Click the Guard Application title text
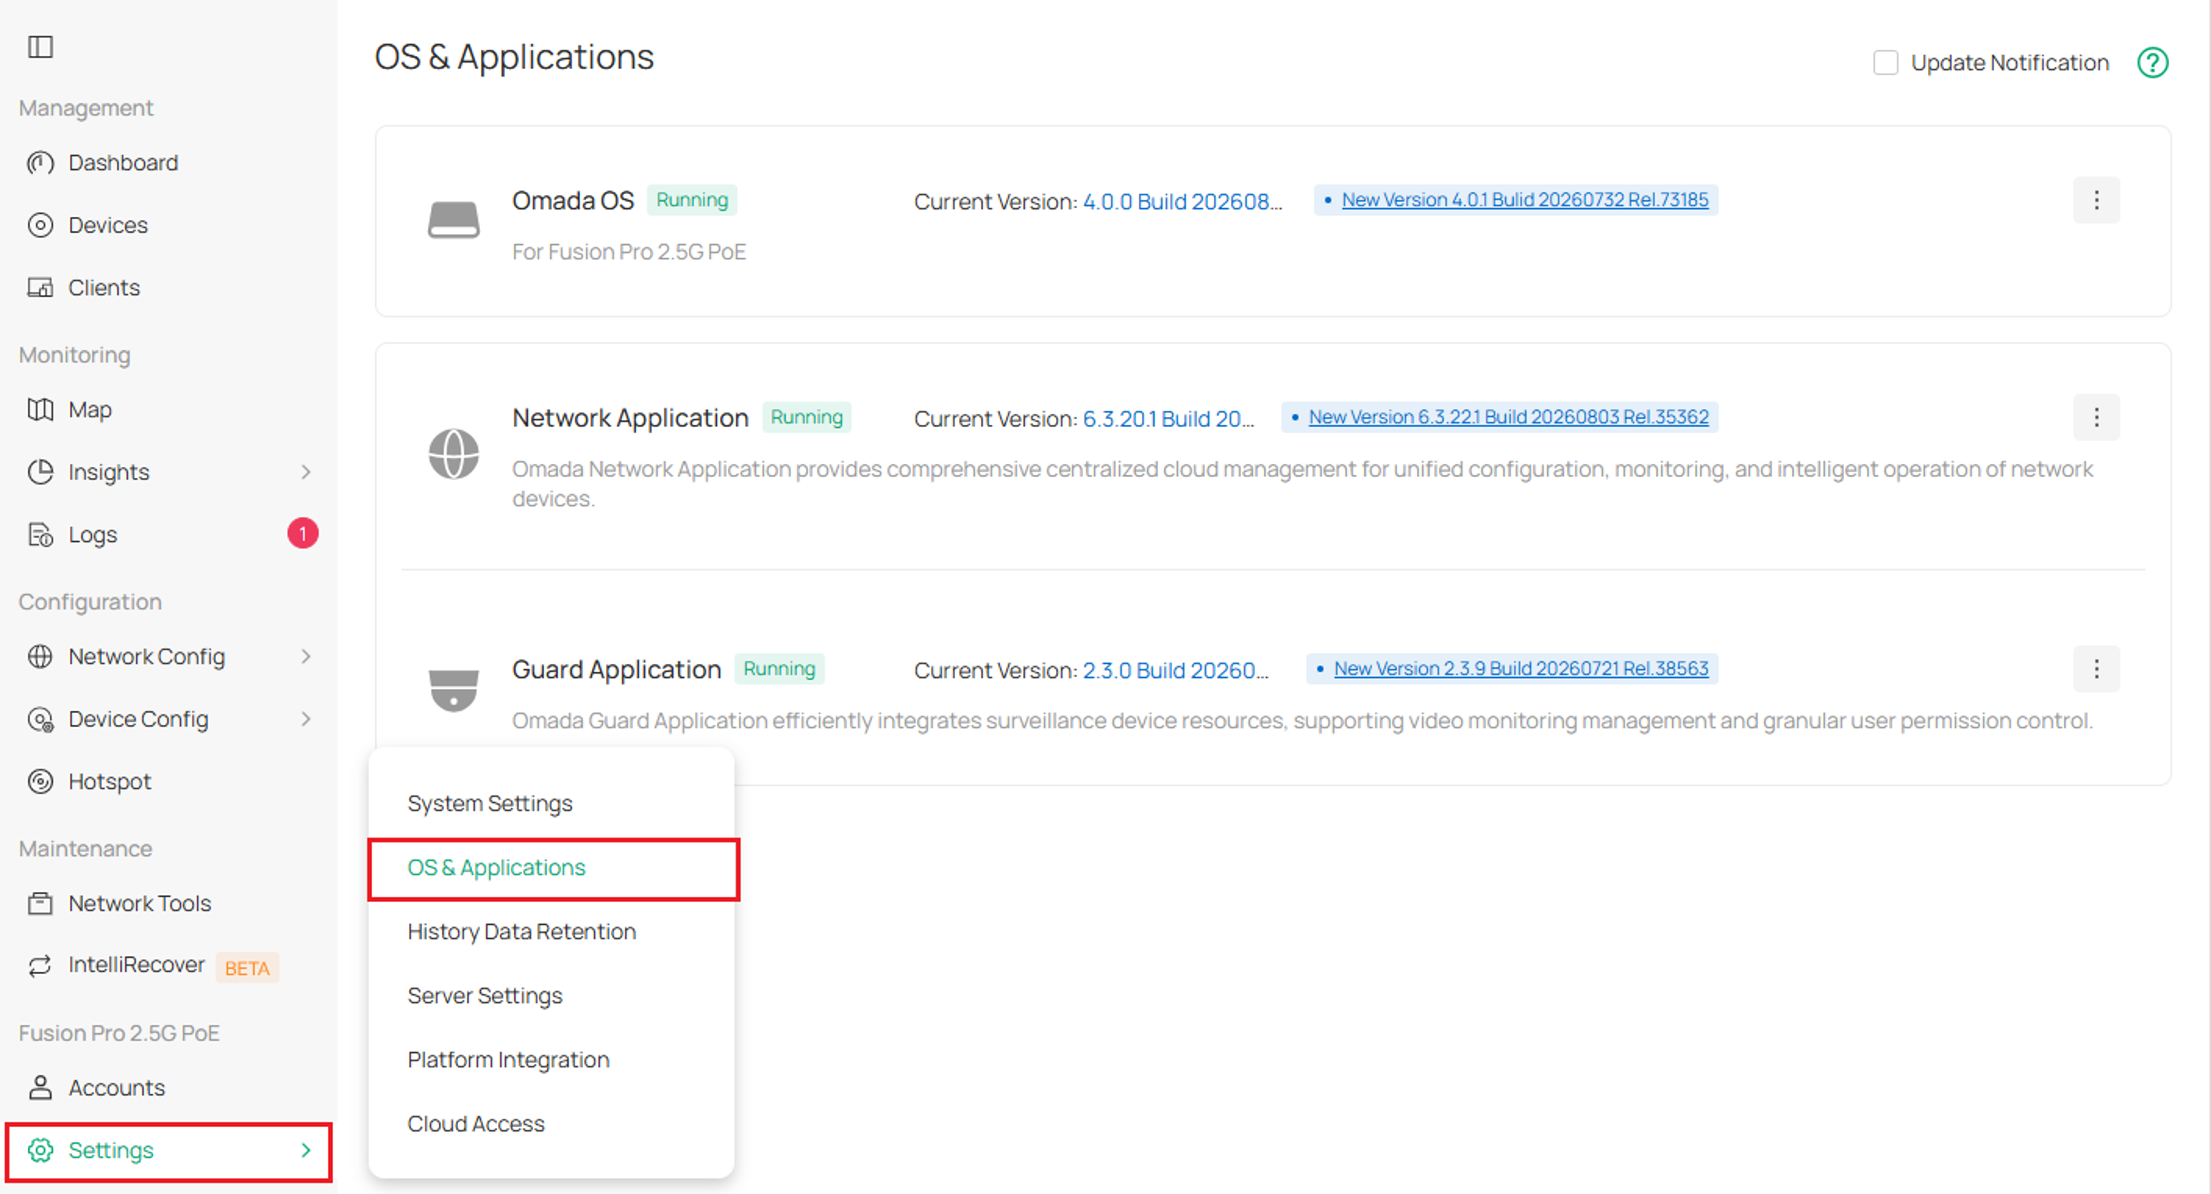The height and width of the screenshot is (1194, 2211). (x=616, y=670)
